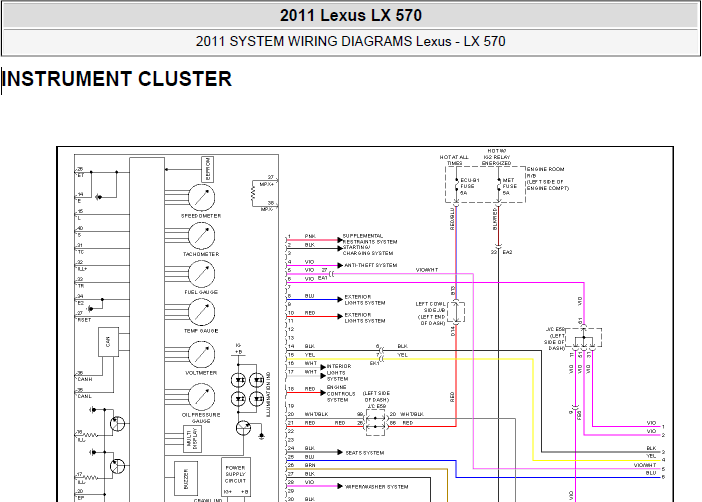
Task: Click HOT W/ IG2 RELAY ENERGIZED label
Action: pos(496,157)
